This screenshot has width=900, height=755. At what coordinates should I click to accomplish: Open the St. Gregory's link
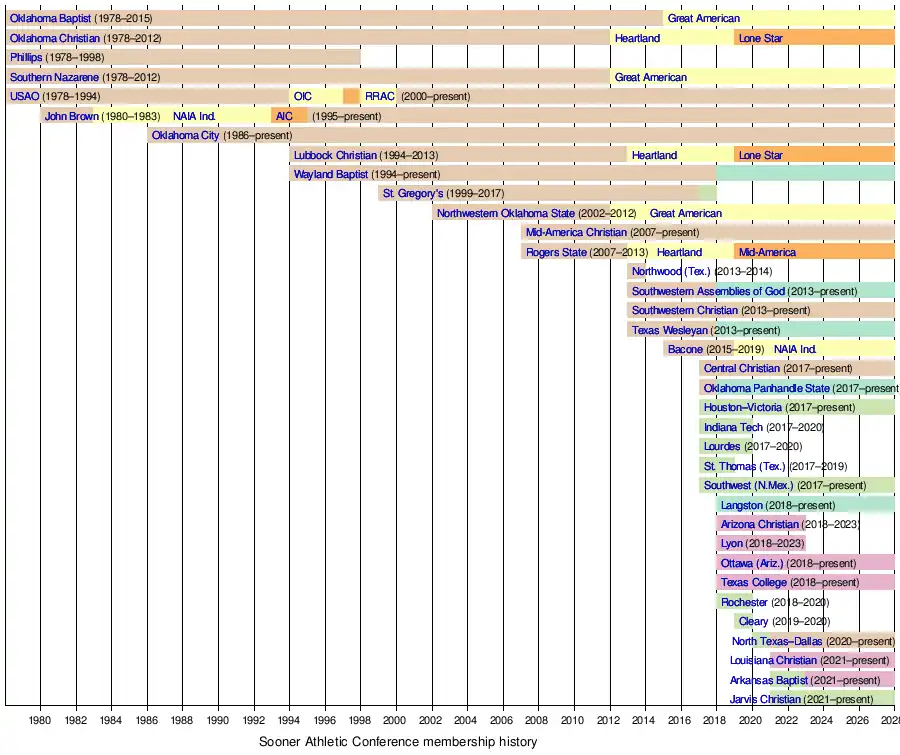coord(413,193)
